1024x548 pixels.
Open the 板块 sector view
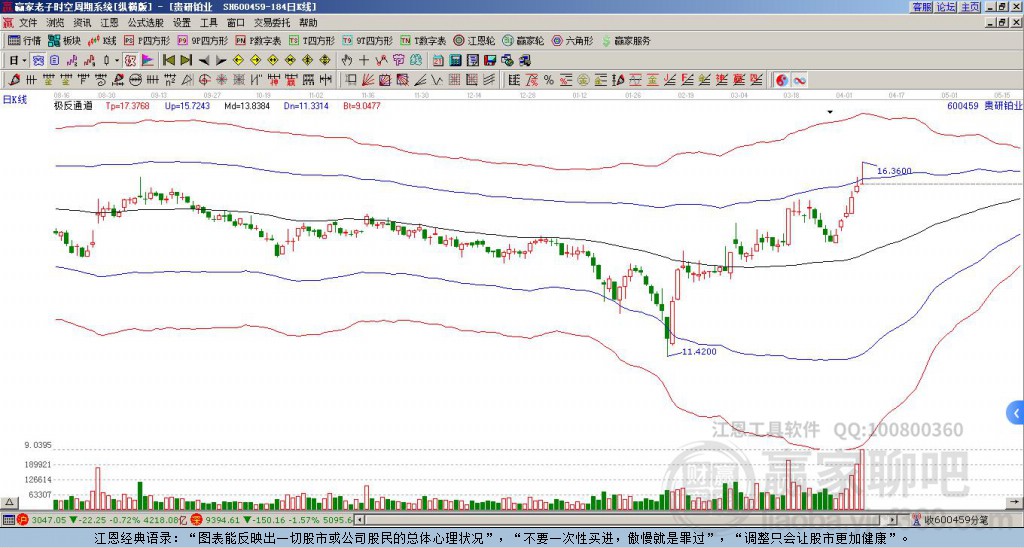pos(64,40)
